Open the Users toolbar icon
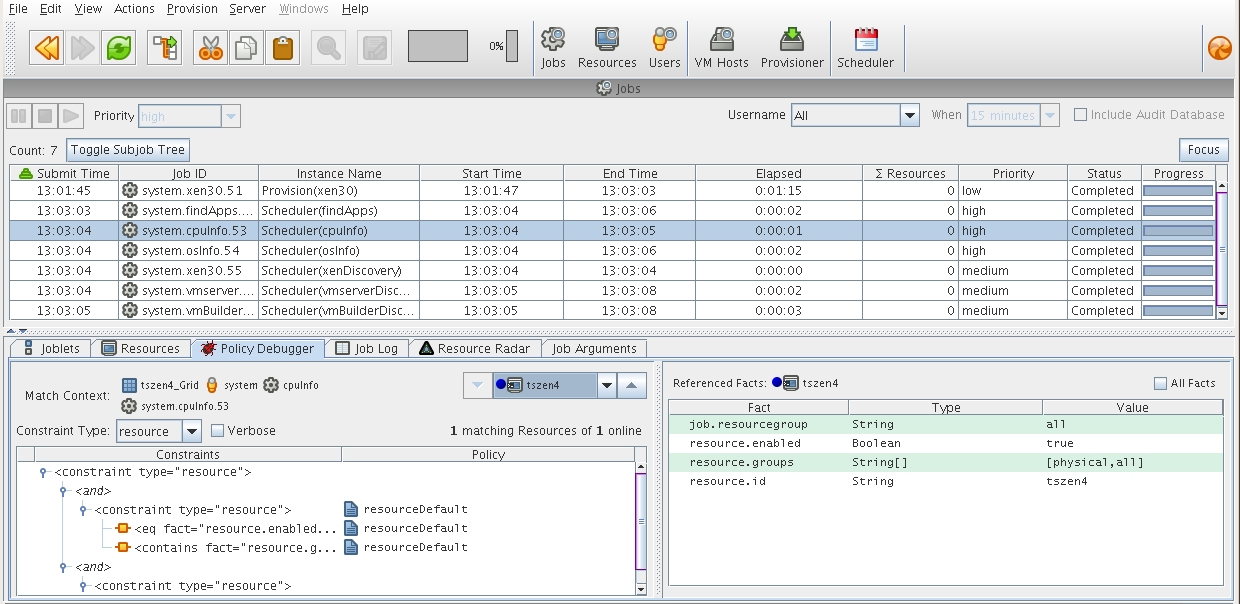The width and height of the screenshot is (1240, 604). pos(664,47)
